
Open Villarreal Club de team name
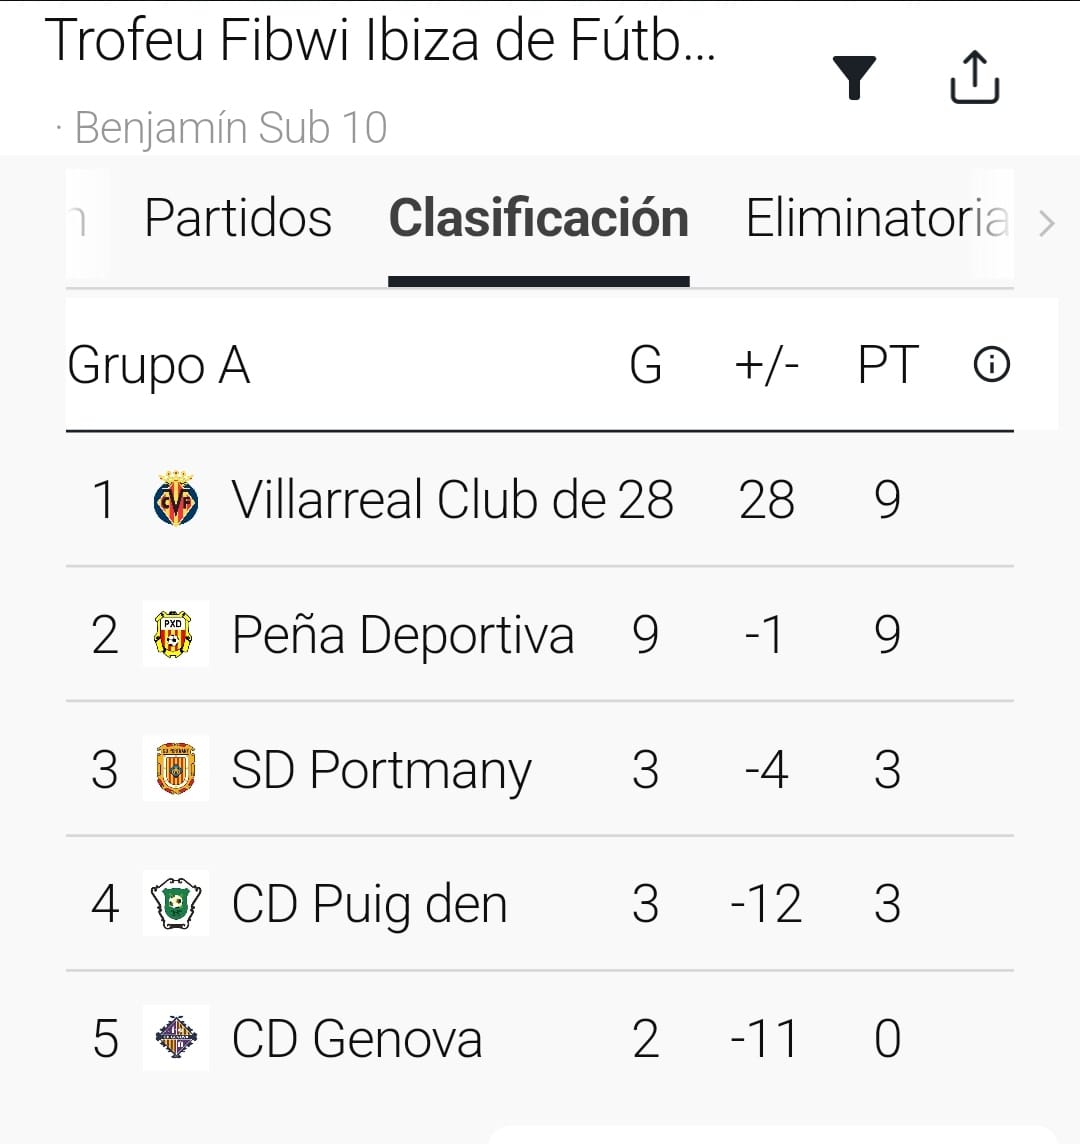pos(418,499)
